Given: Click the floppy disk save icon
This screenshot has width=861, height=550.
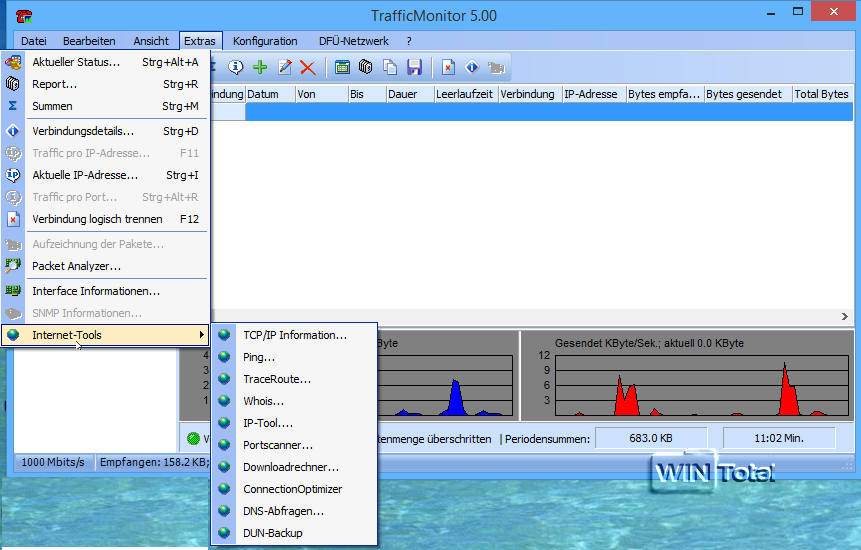Looking at the screenshot, I should pos(414,67).
